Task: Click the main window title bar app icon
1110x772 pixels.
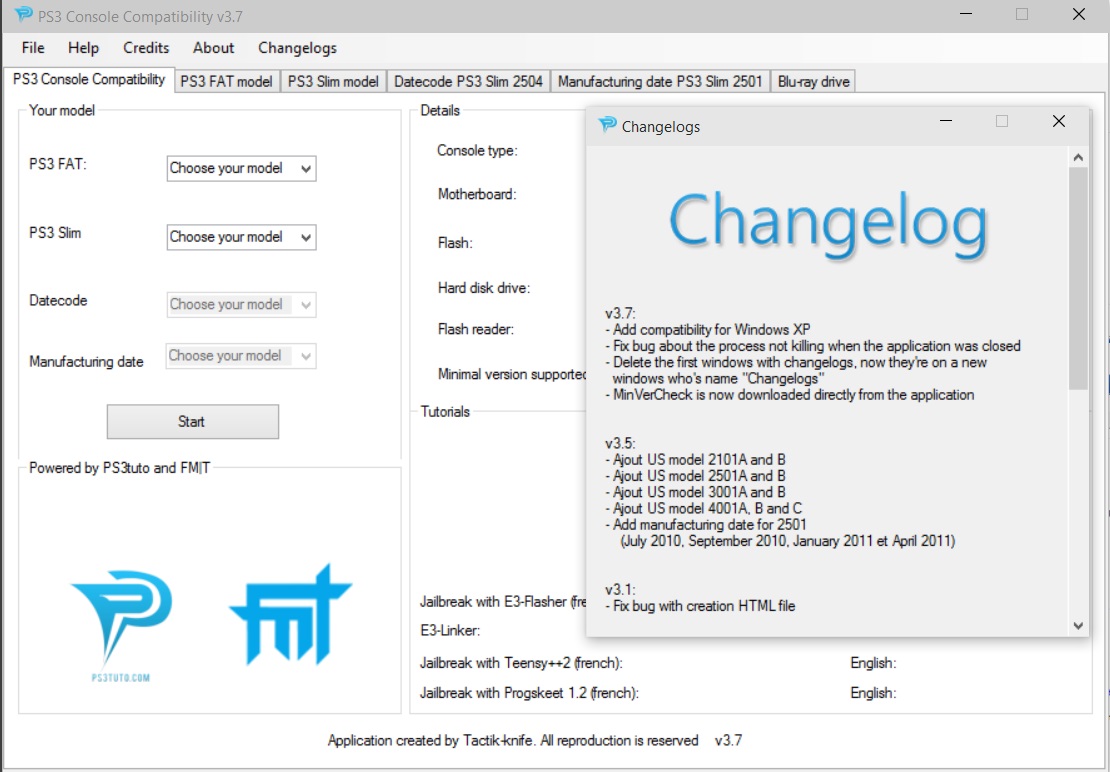Action: (x=23, y=15)
